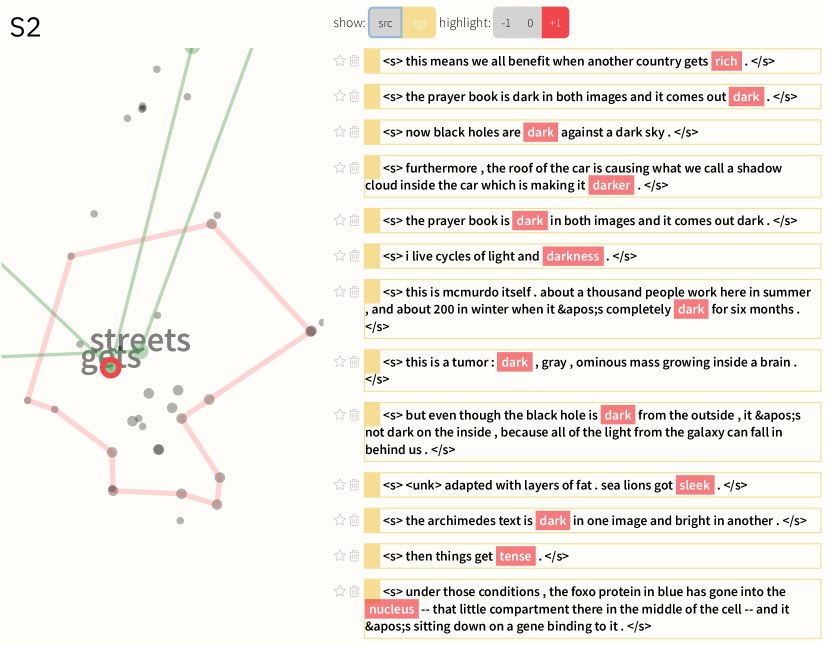The height and width of the screenshot is (645, 830).
Task: Star the 'black holes are dark' sentence
Action: 340,131
